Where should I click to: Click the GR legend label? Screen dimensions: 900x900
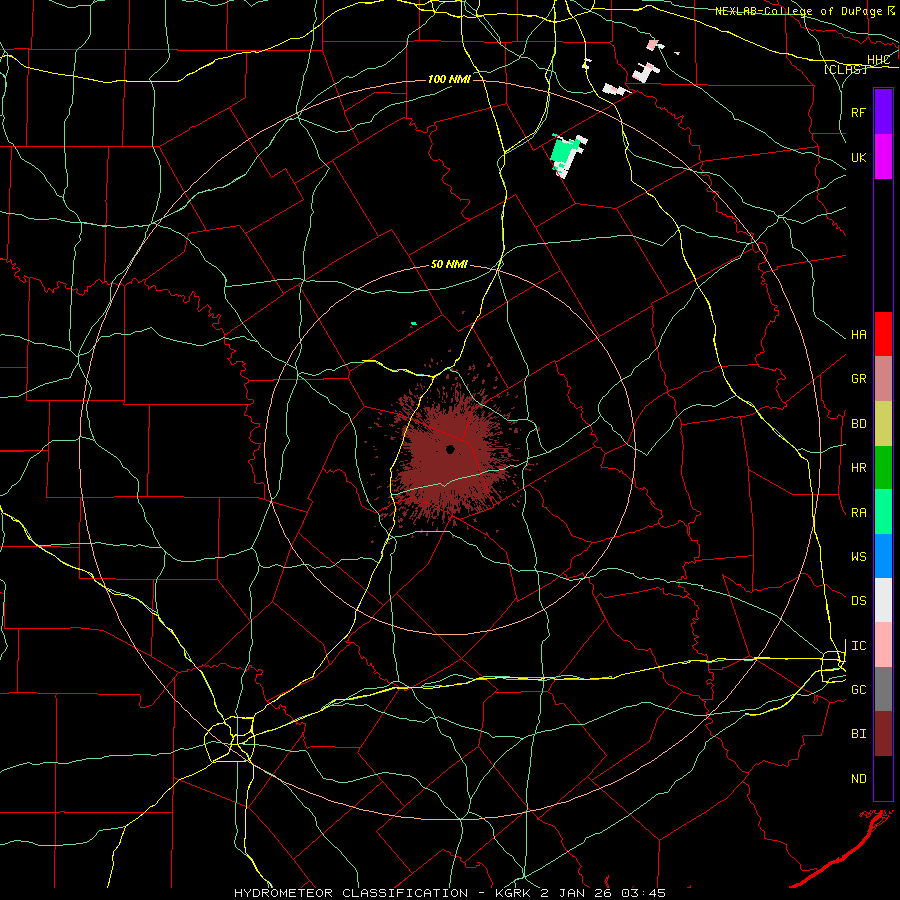click(858, 379)
